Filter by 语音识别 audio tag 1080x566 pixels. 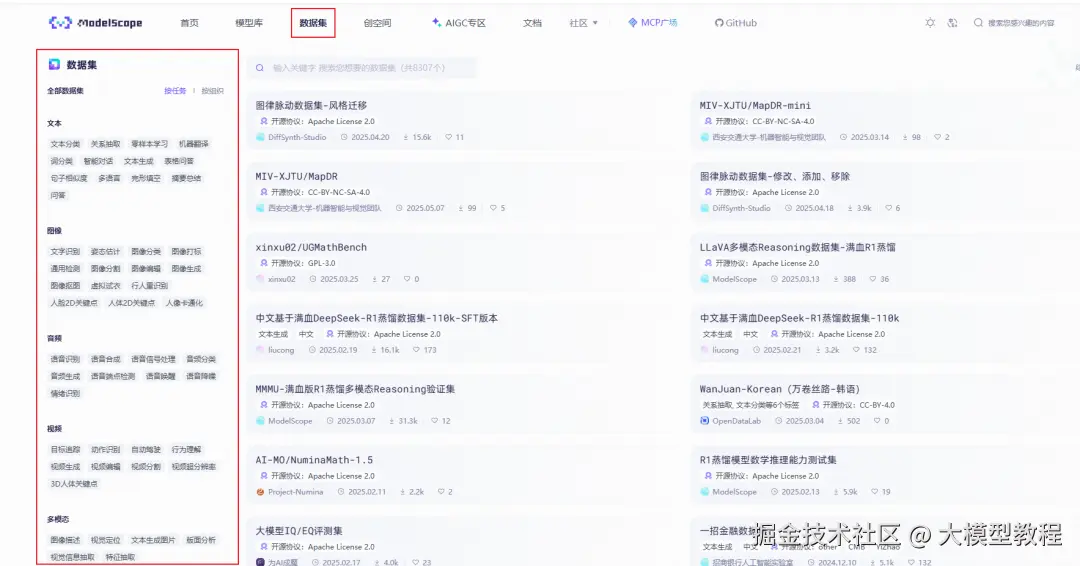pyautogui.click(x=65, y=359)
